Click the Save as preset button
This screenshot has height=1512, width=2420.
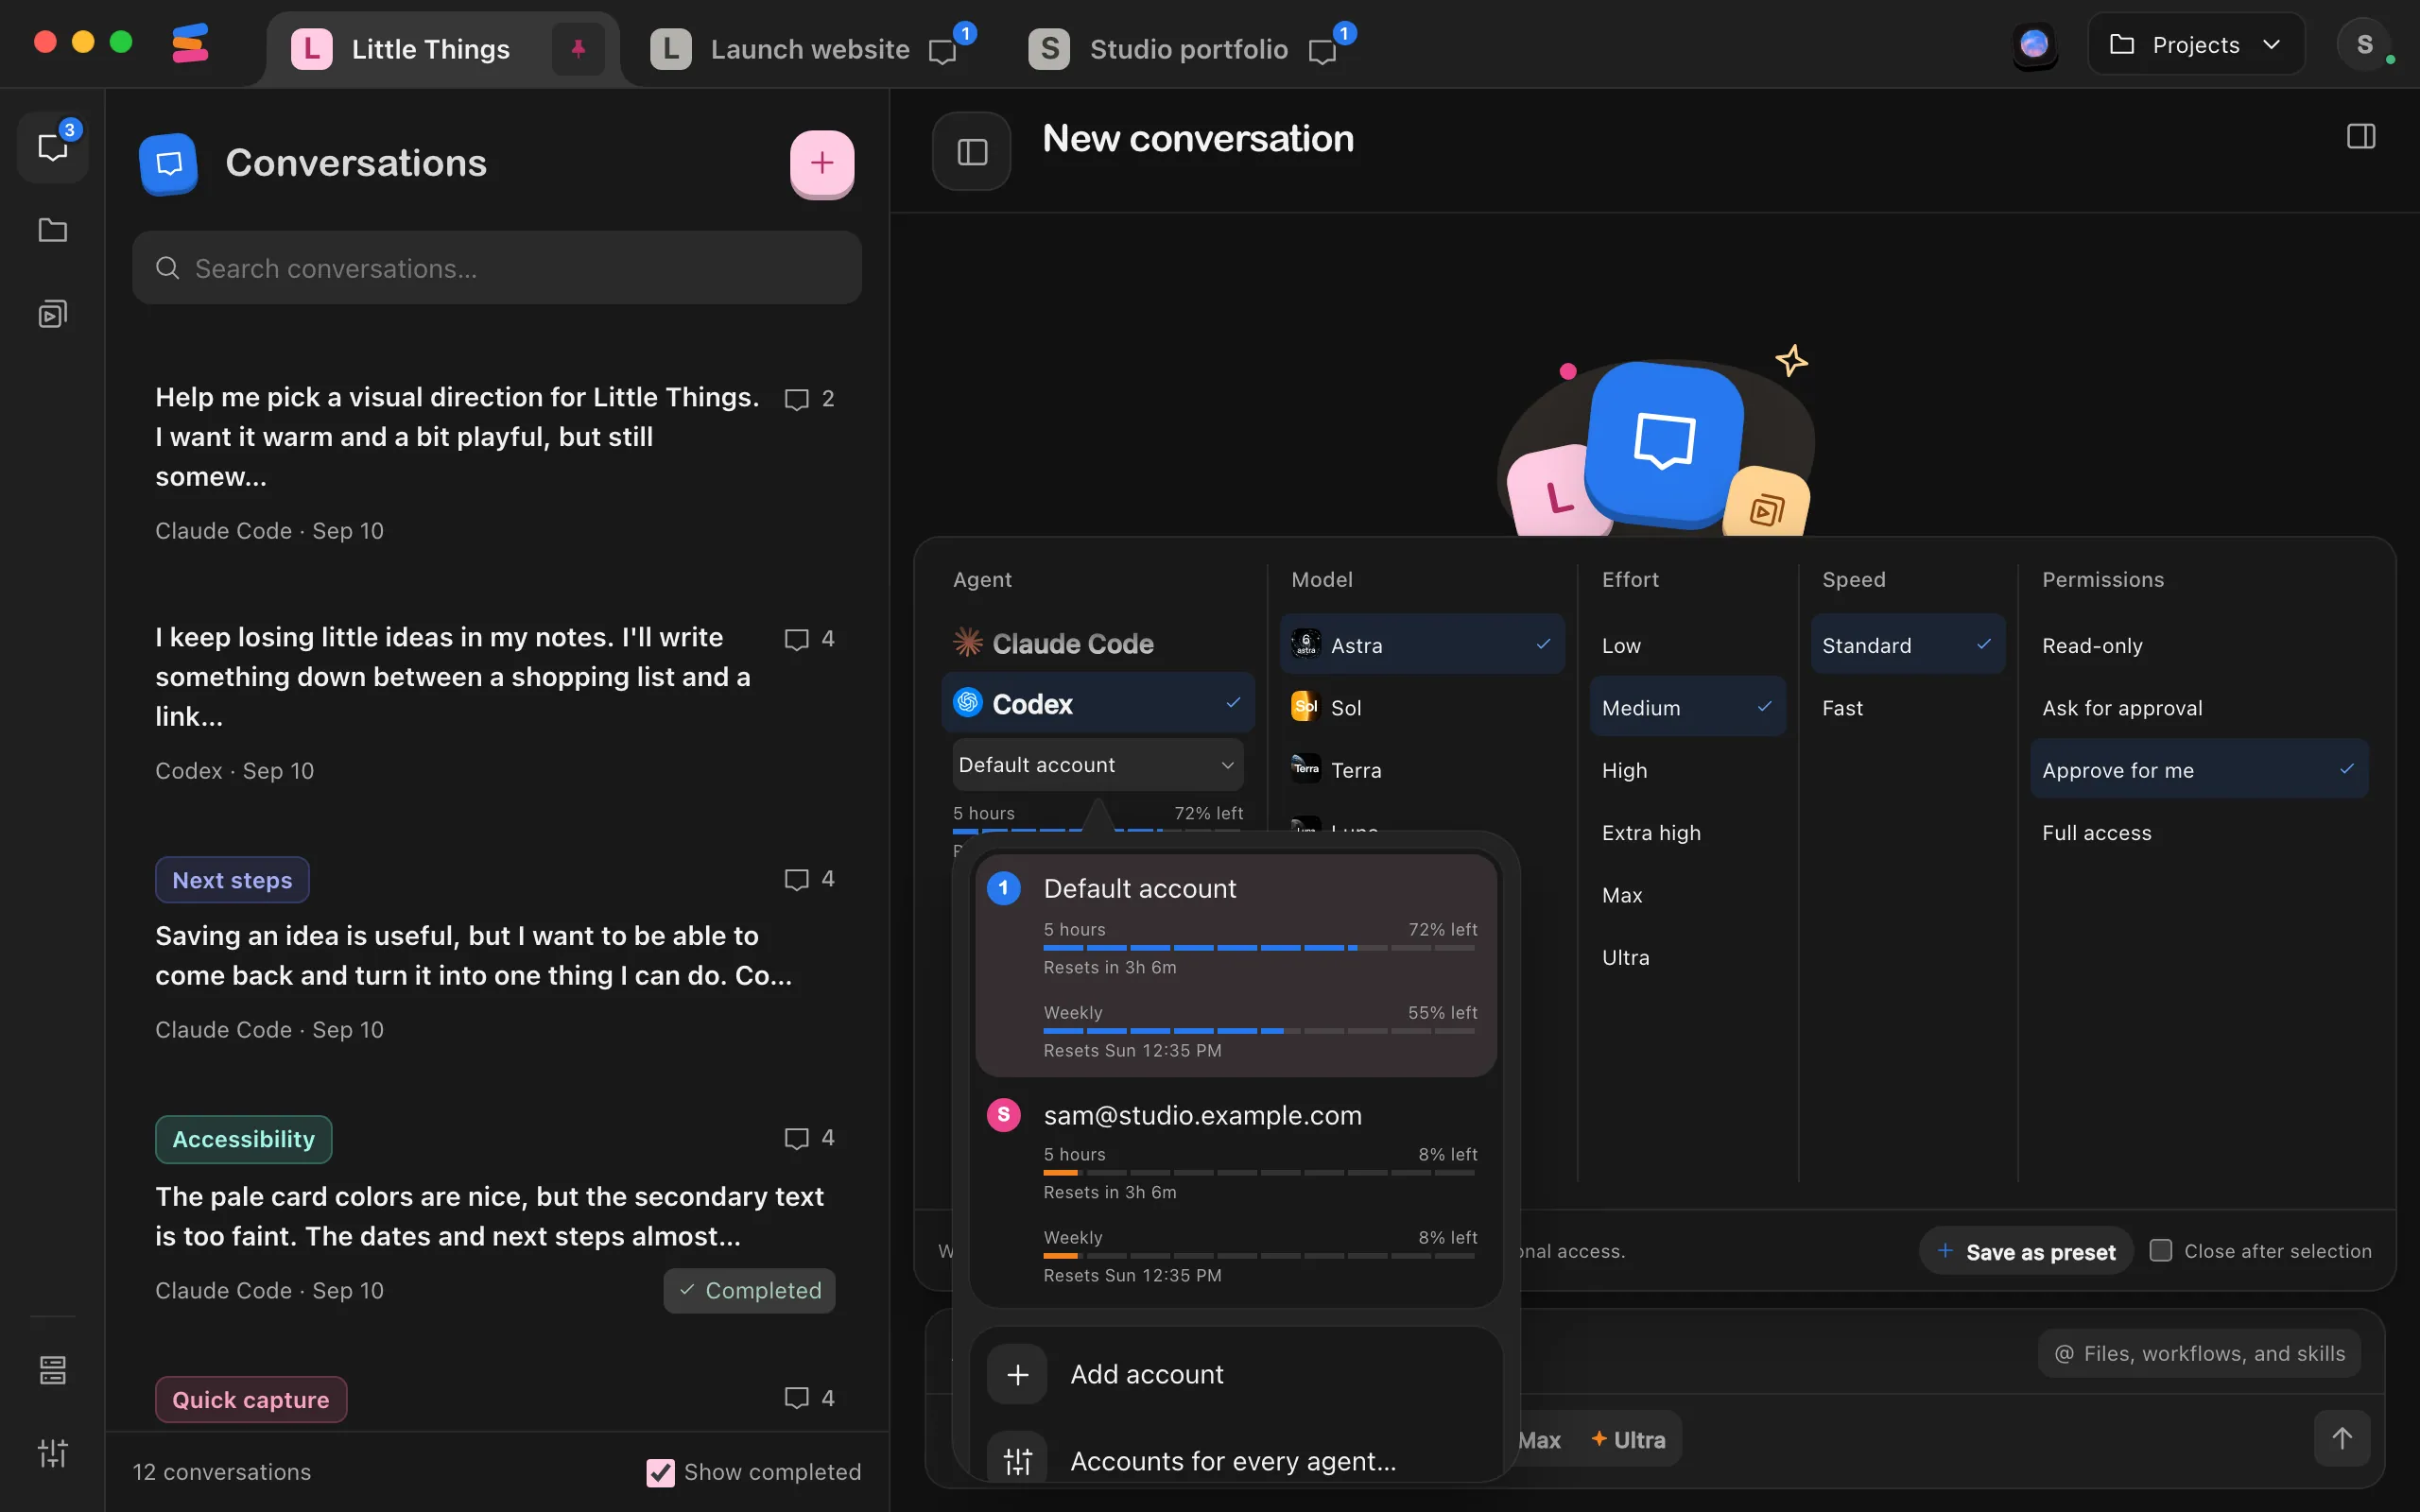[2025, 1251]
